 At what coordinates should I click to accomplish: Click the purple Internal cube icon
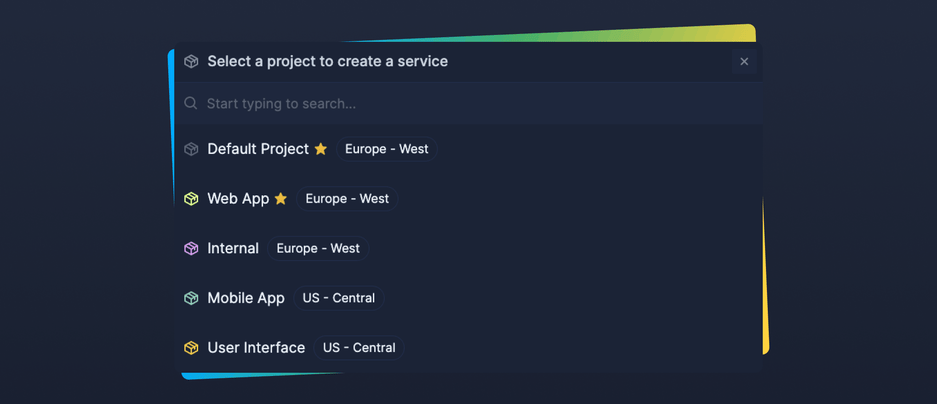point(191,248)
